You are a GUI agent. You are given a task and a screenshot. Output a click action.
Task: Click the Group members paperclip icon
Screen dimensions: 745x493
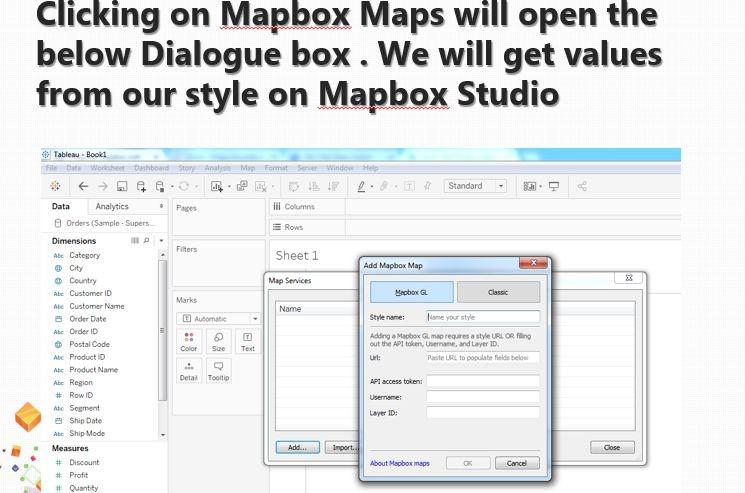tap(384, 186)
